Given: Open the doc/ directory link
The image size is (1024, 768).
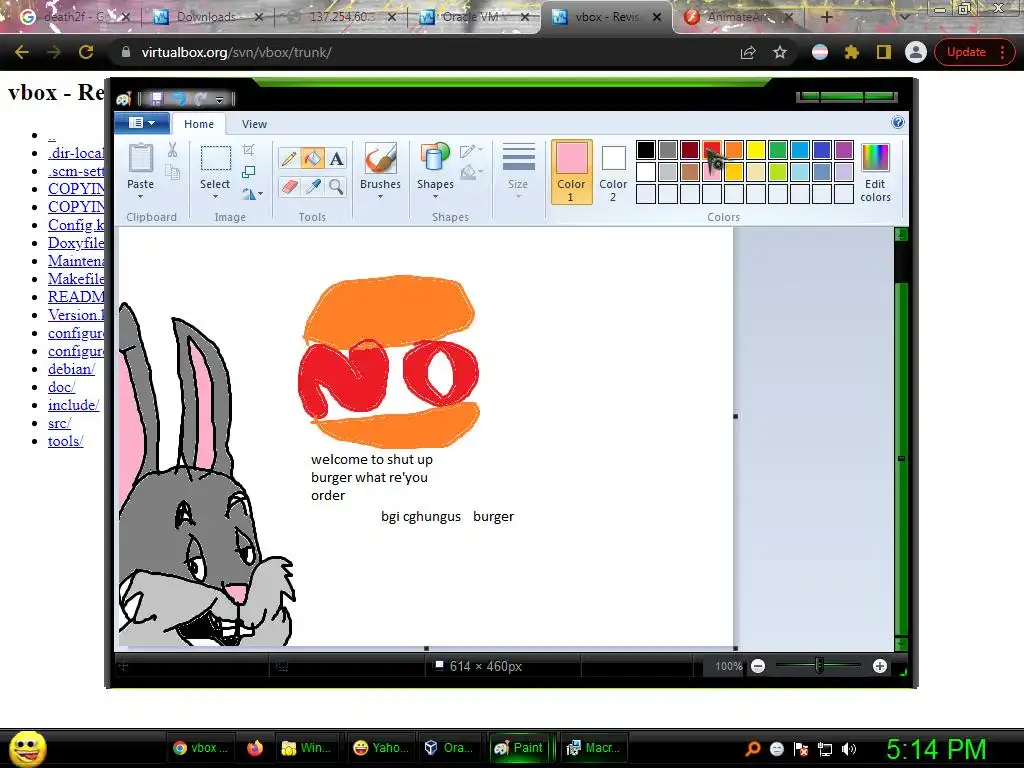Looking at the screenshot, I should coord(61,387).
